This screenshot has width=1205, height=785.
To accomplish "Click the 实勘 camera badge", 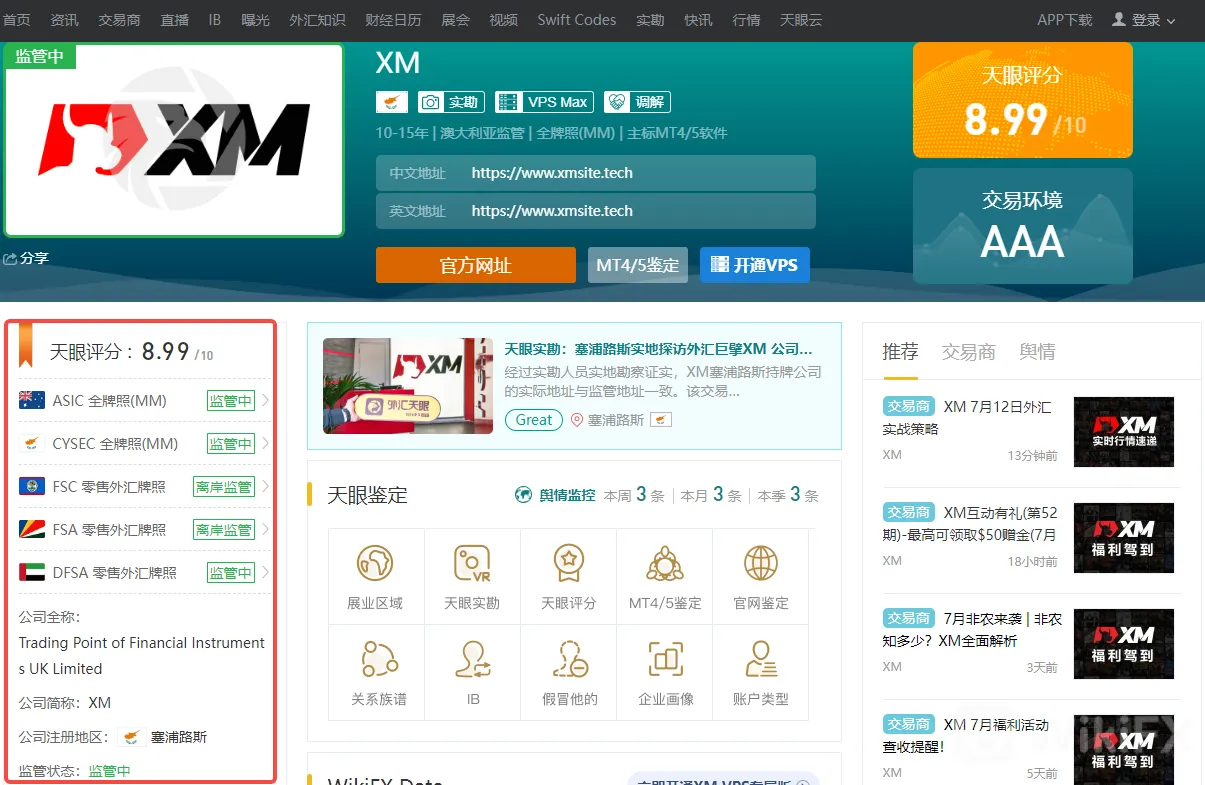I will click(x=451, y=102).
